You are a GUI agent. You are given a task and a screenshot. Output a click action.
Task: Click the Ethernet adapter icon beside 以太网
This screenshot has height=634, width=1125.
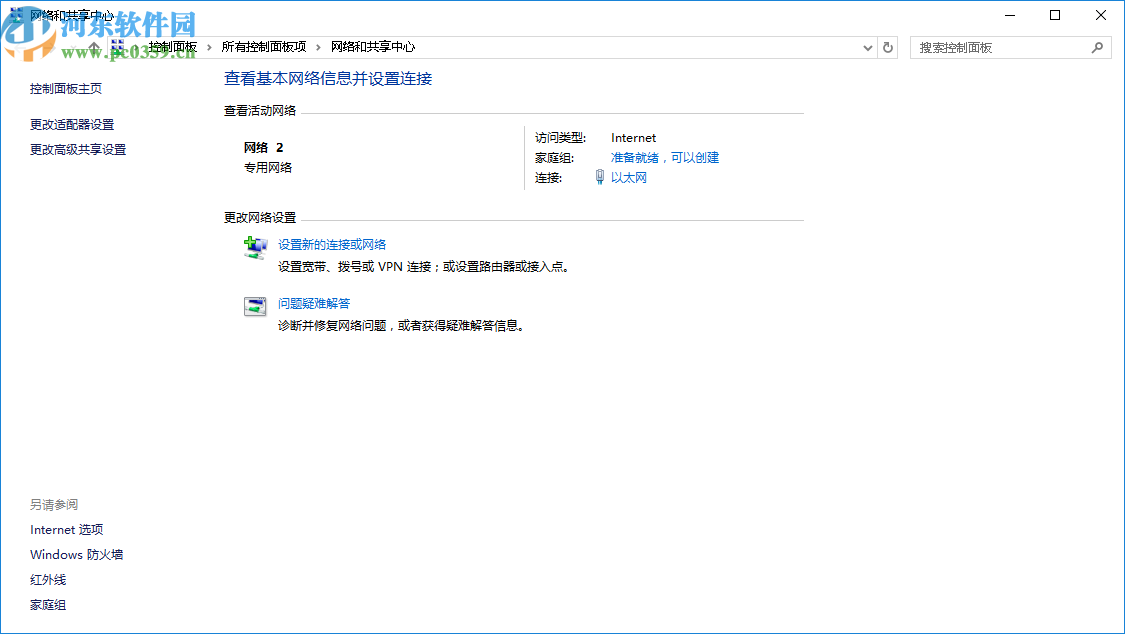click(x=598, y=177)
